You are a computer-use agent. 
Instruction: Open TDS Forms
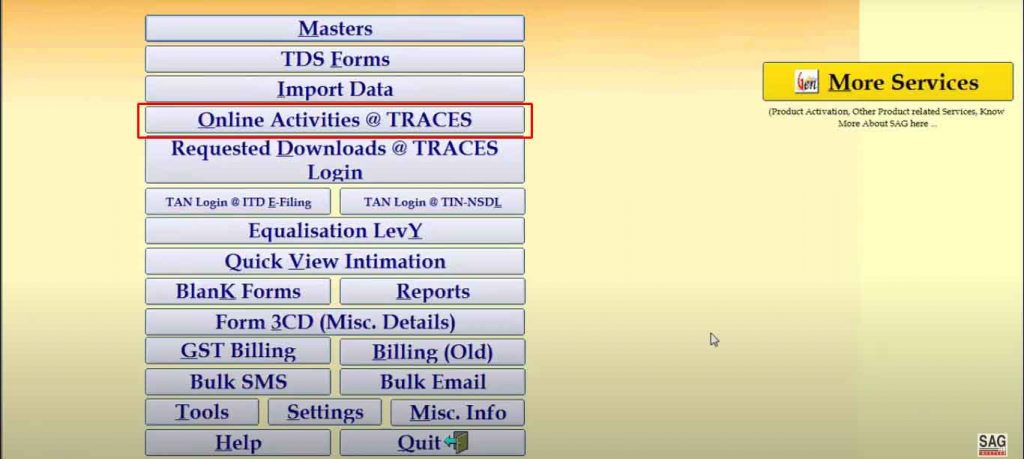pos(334,59)
